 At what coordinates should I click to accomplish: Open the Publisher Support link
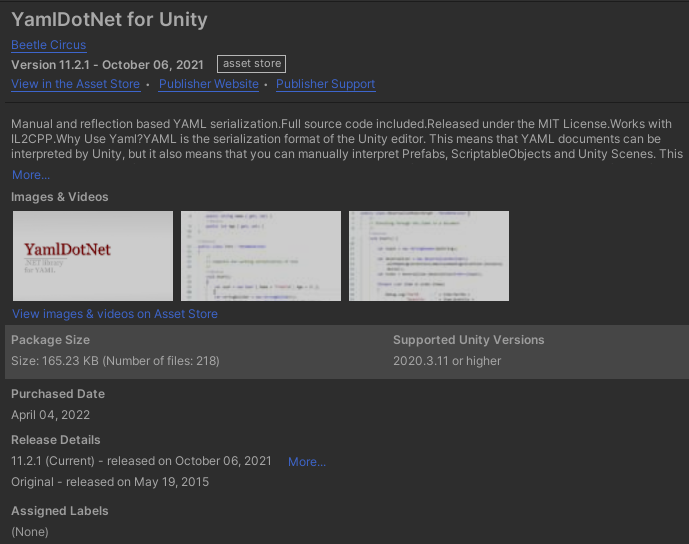point(326,84)
